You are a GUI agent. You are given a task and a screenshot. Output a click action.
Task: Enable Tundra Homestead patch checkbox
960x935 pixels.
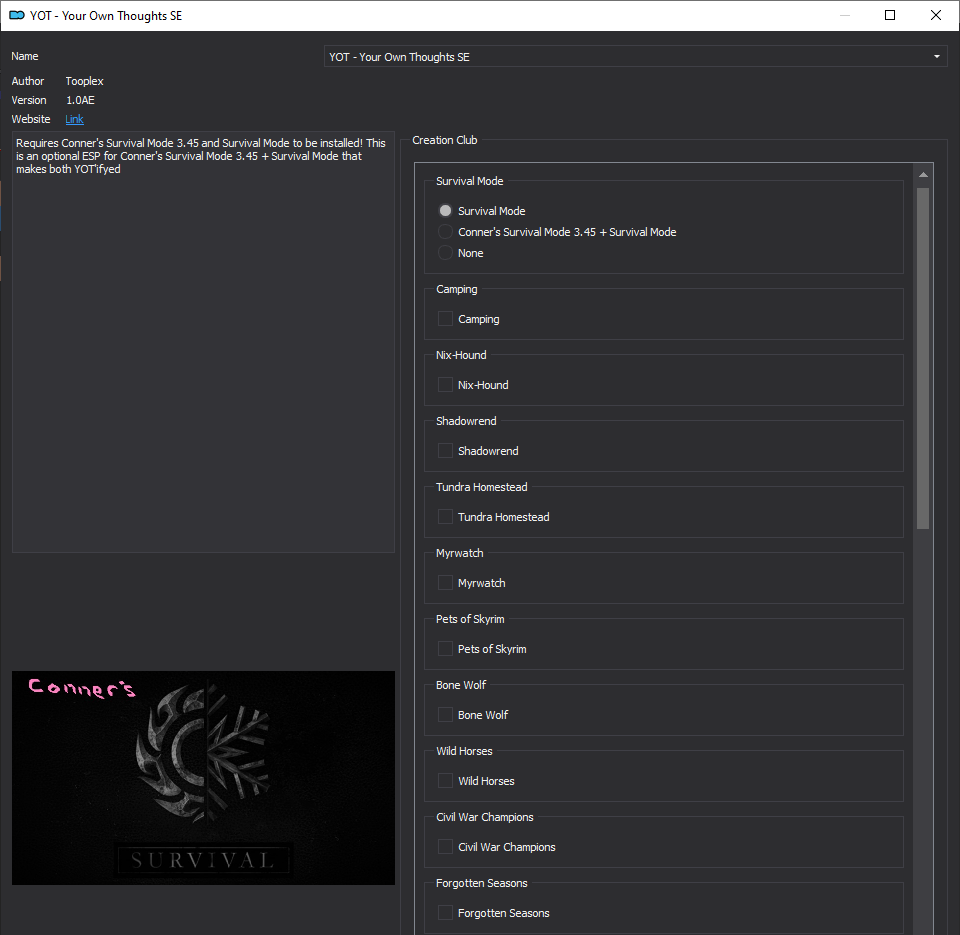[x=445, y=517]
